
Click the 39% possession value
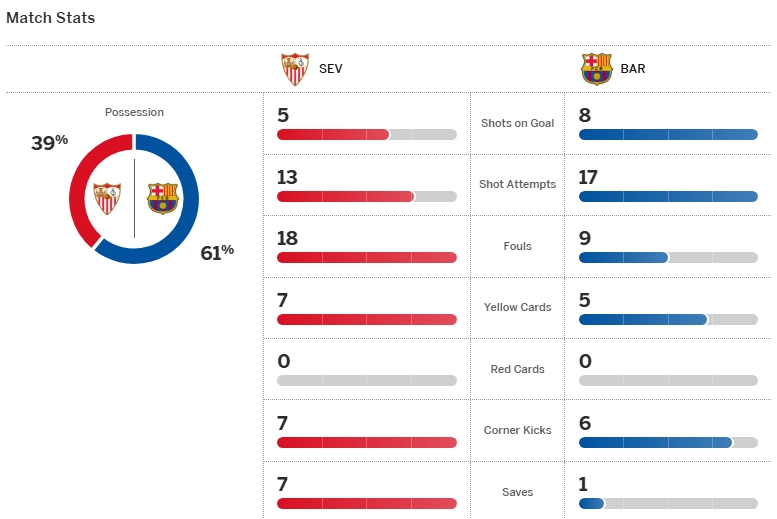[49, 143]
